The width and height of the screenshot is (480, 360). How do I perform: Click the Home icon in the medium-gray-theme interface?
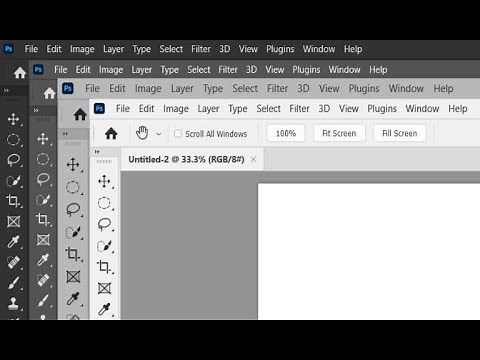coord(80,114)
